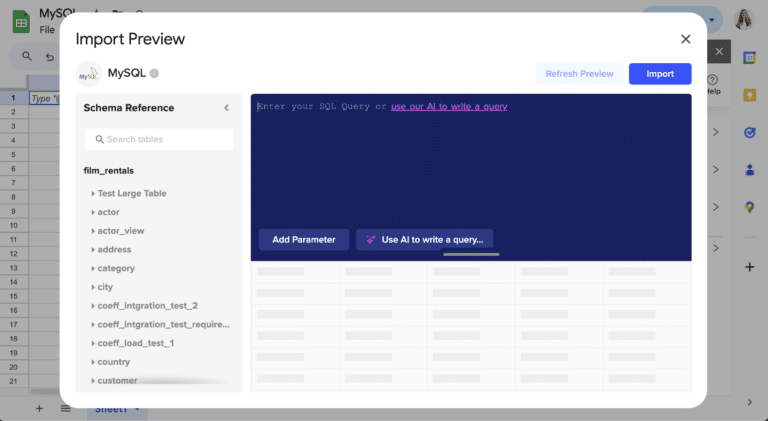Viewport: 768px width, 421px height.
Task: Close the Import Preview dialog
Action: [685, 39]
